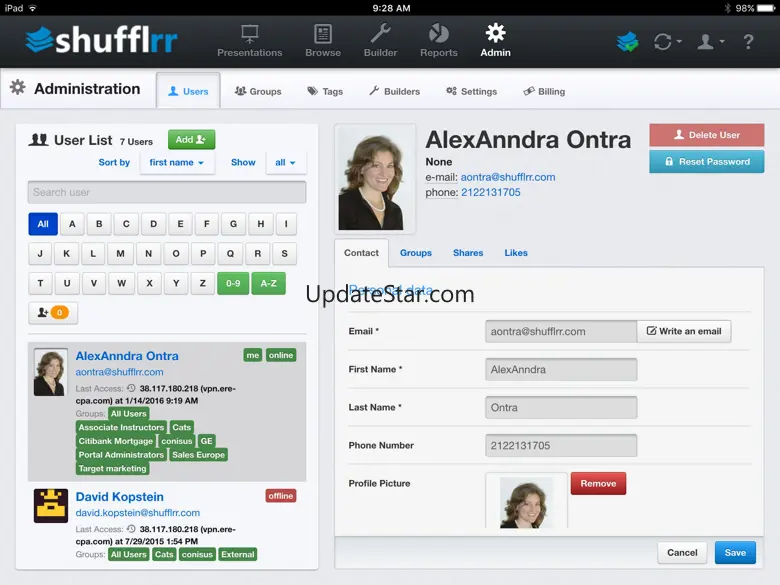Click the synced slides stack icon

tap(627, 42)
